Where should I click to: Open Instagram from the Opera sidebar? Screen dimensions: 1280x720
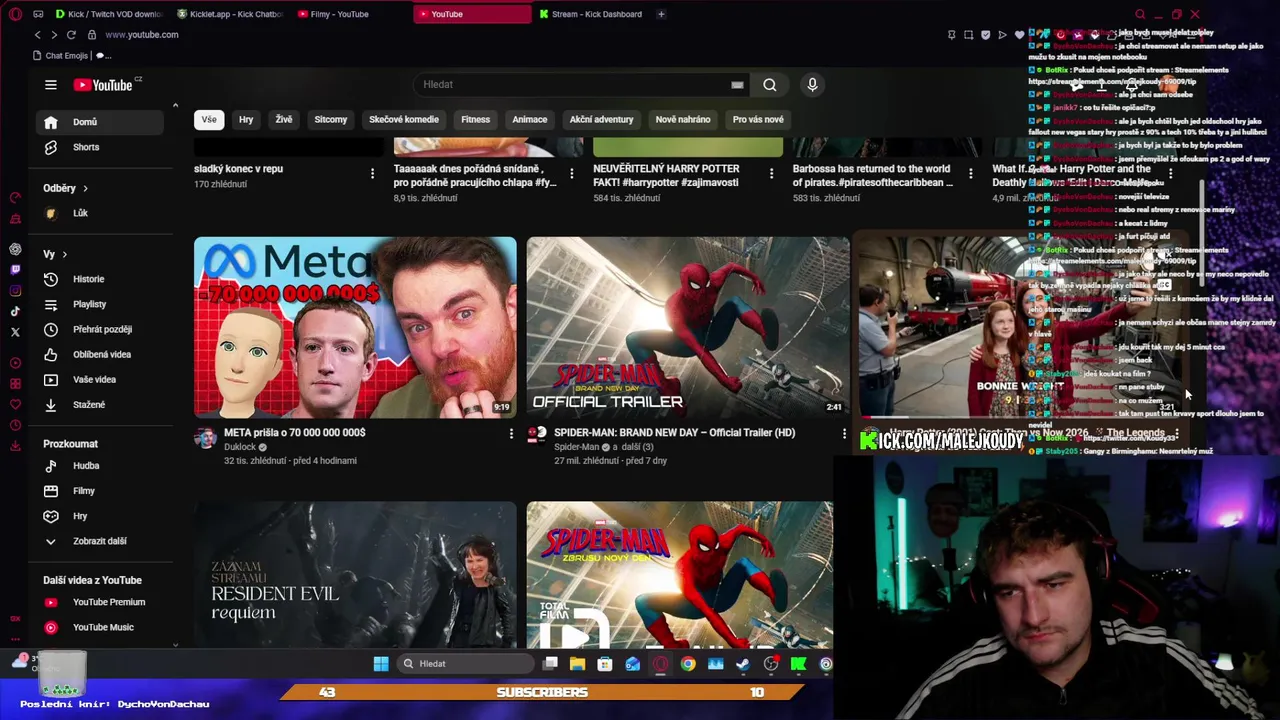click(15, 291)
